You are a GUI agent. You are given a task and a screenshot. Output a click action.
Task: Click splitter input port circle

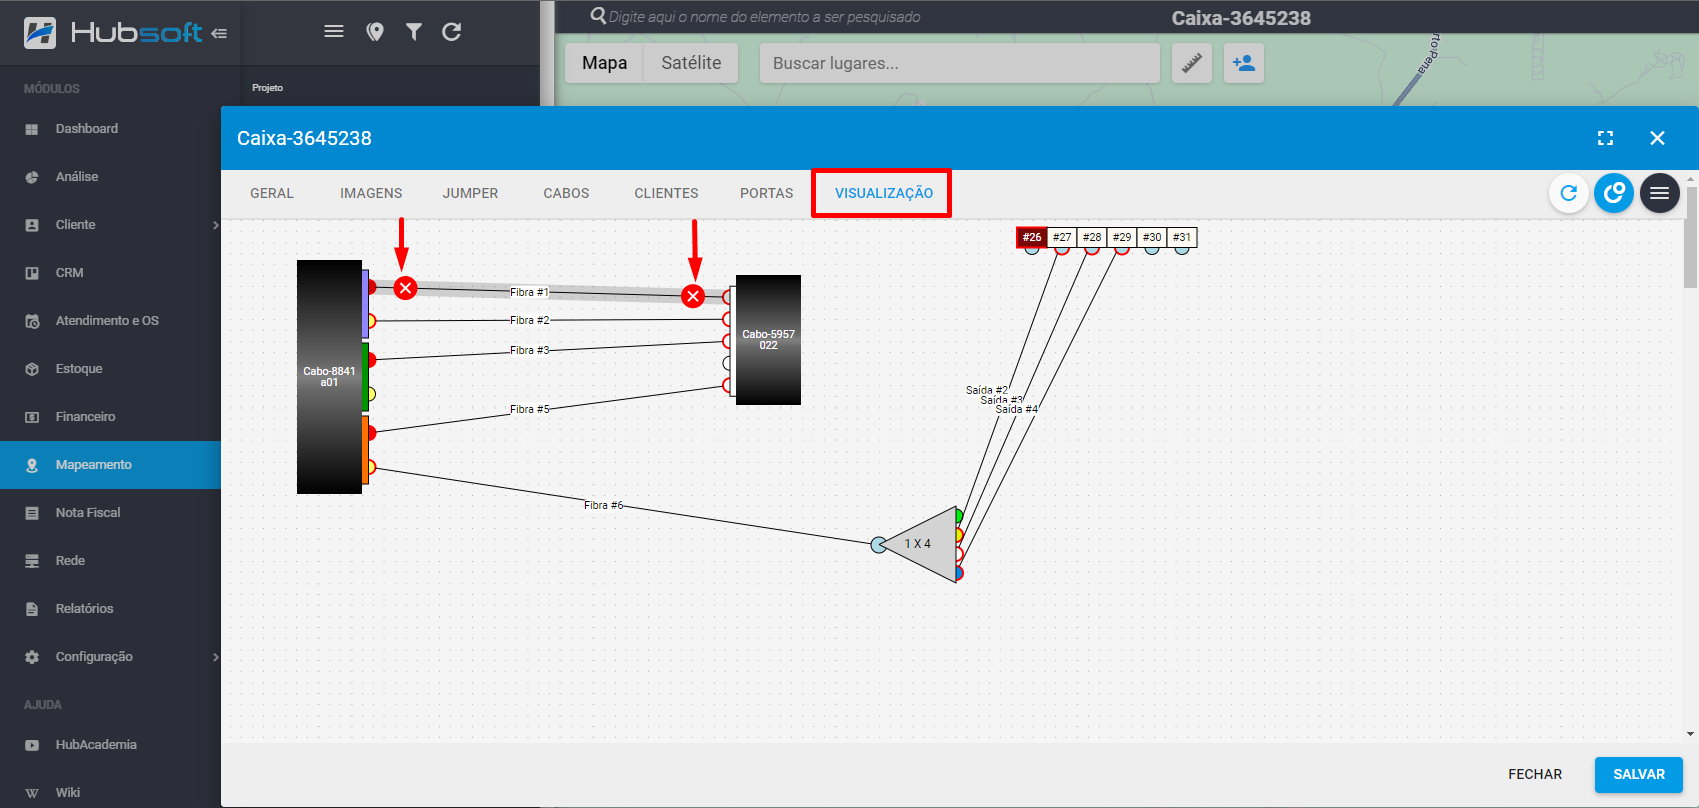tap(878, 545)
